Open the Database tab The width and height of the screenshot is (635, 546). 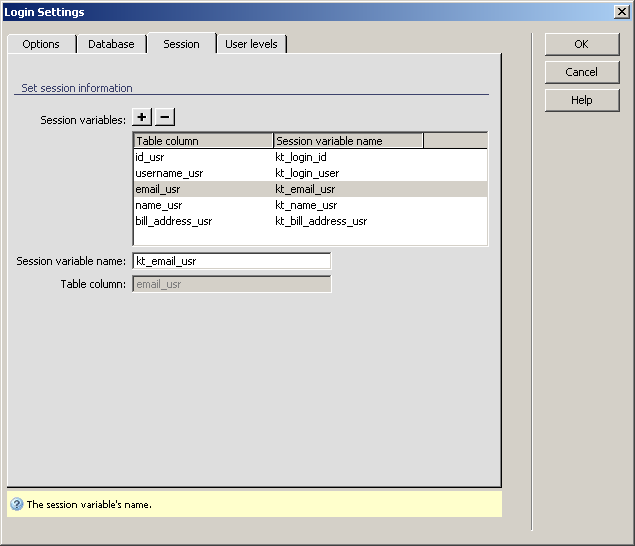pyautogui.click(x=111, y=44)
